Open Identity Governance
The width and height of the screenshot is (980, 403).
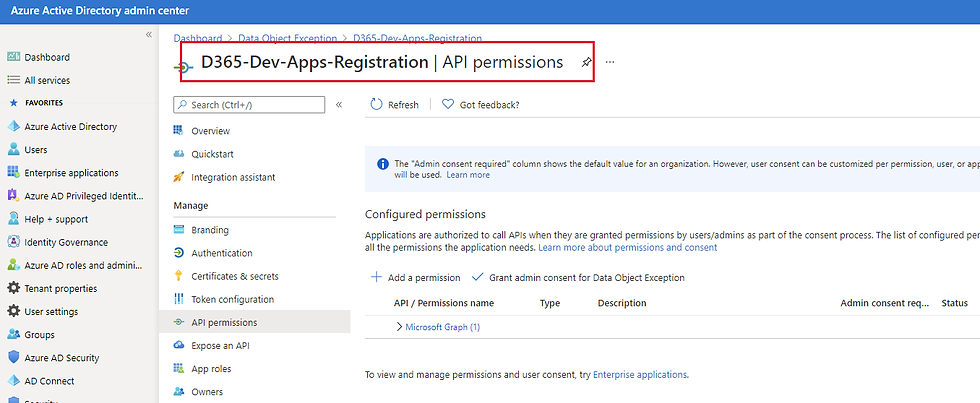pos(66,242)
